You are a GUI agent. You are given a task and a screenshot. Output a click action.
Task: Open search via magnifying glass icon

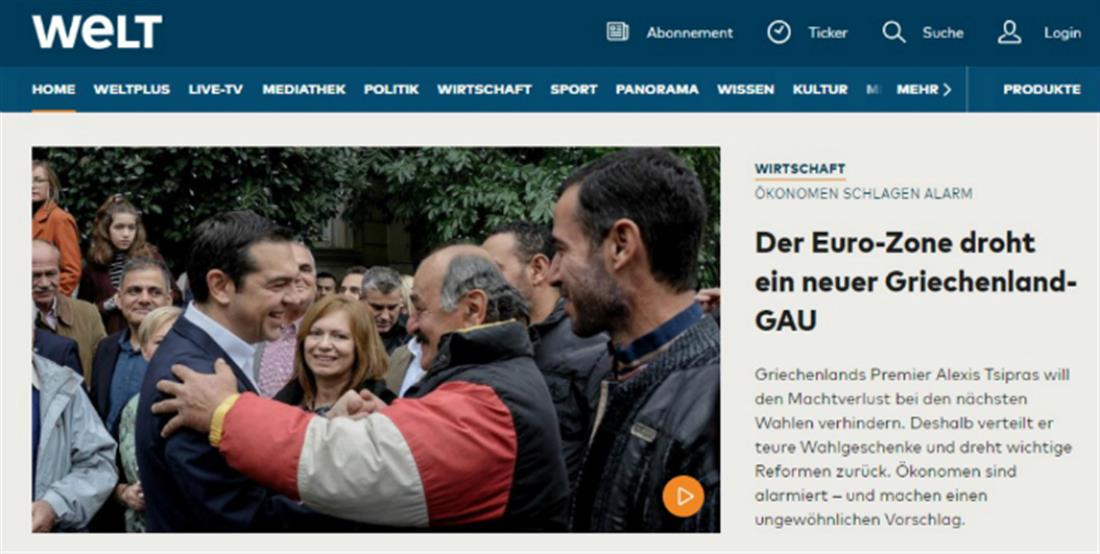(x=893, y=32)
